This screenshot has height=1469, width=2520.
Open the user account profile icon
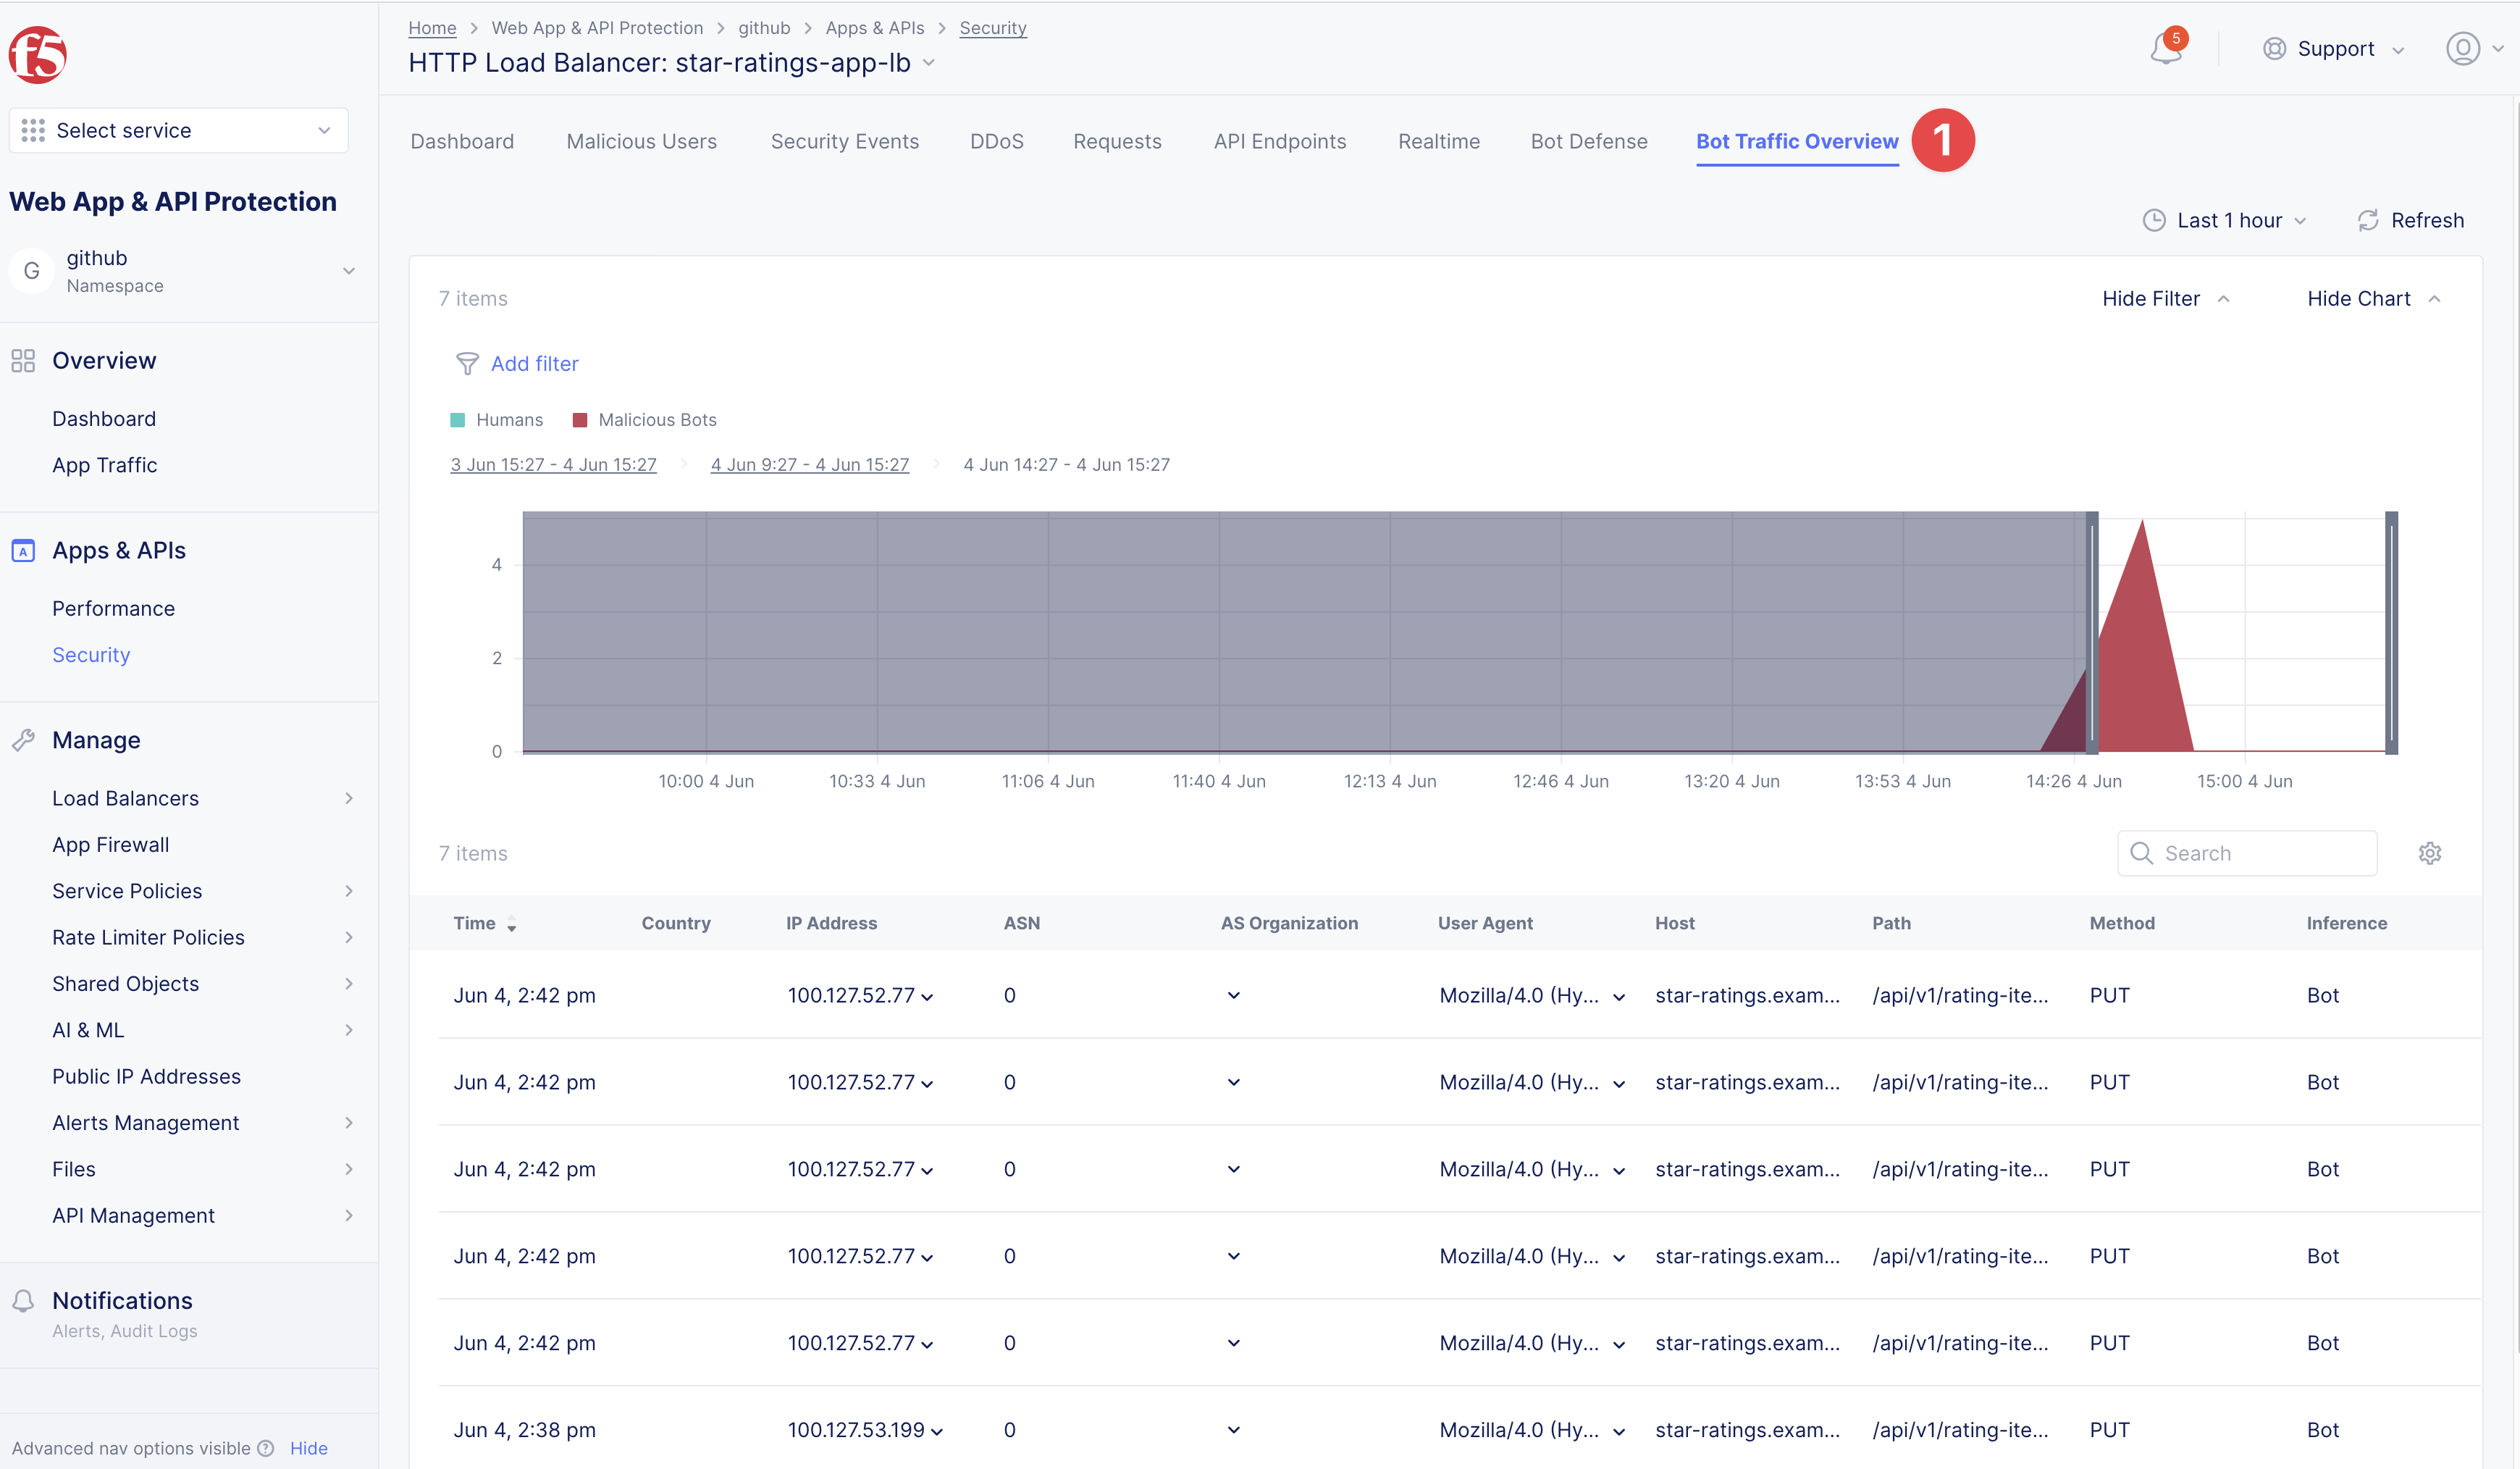pos(2462,48)
